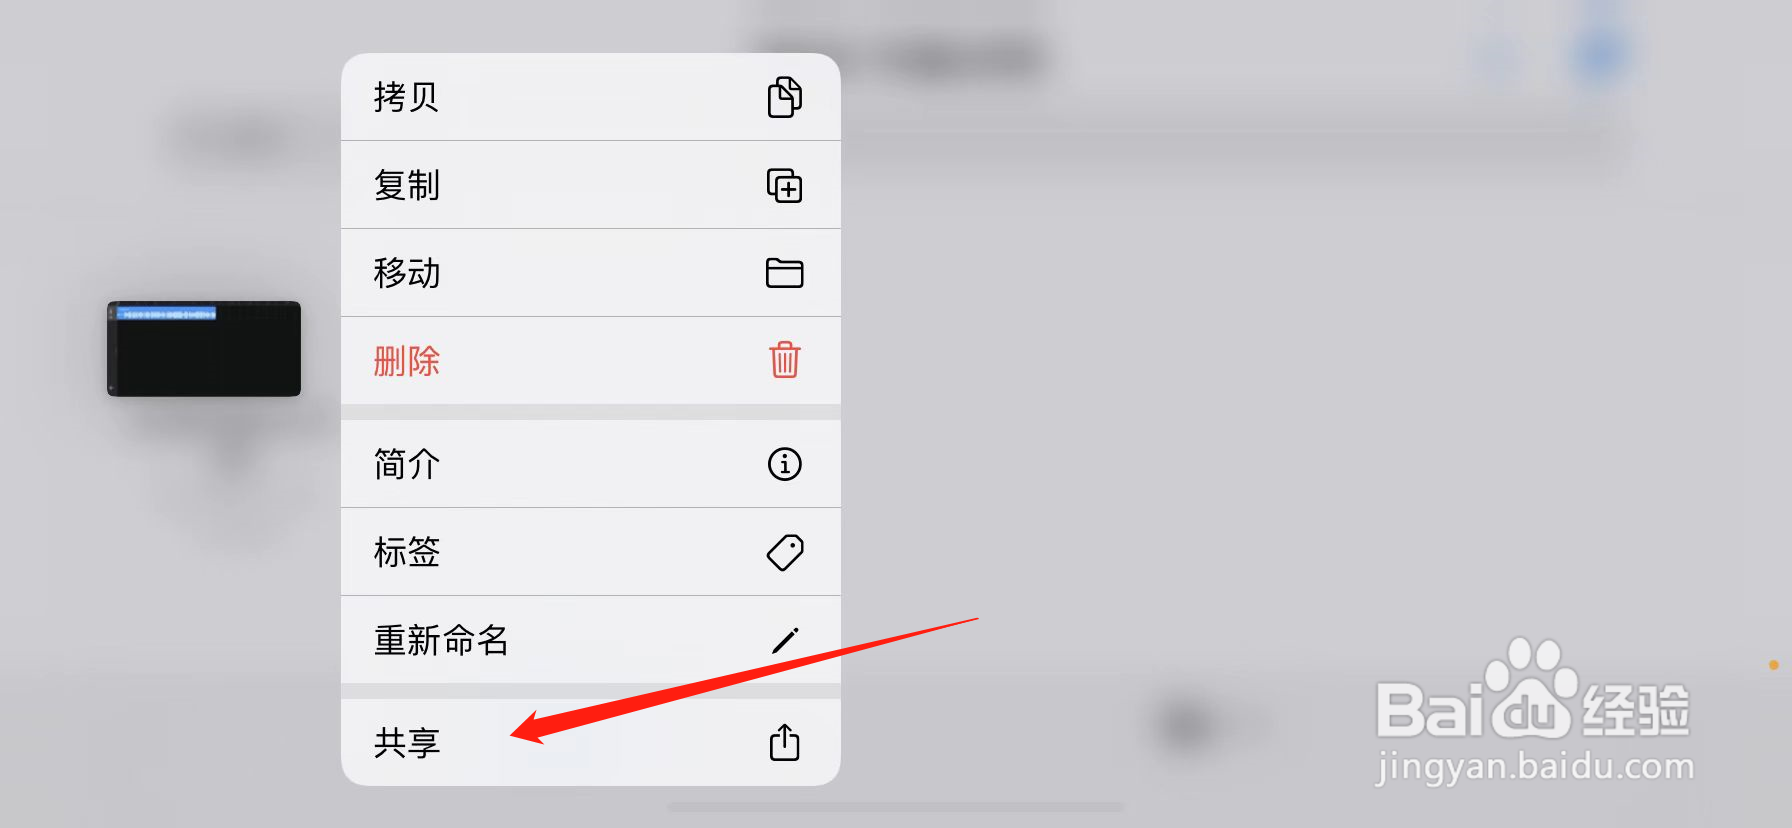Screen dimensions: 1792x828
Task: Tap the share arrow icon beside 共享
Action: coord(785,742)
